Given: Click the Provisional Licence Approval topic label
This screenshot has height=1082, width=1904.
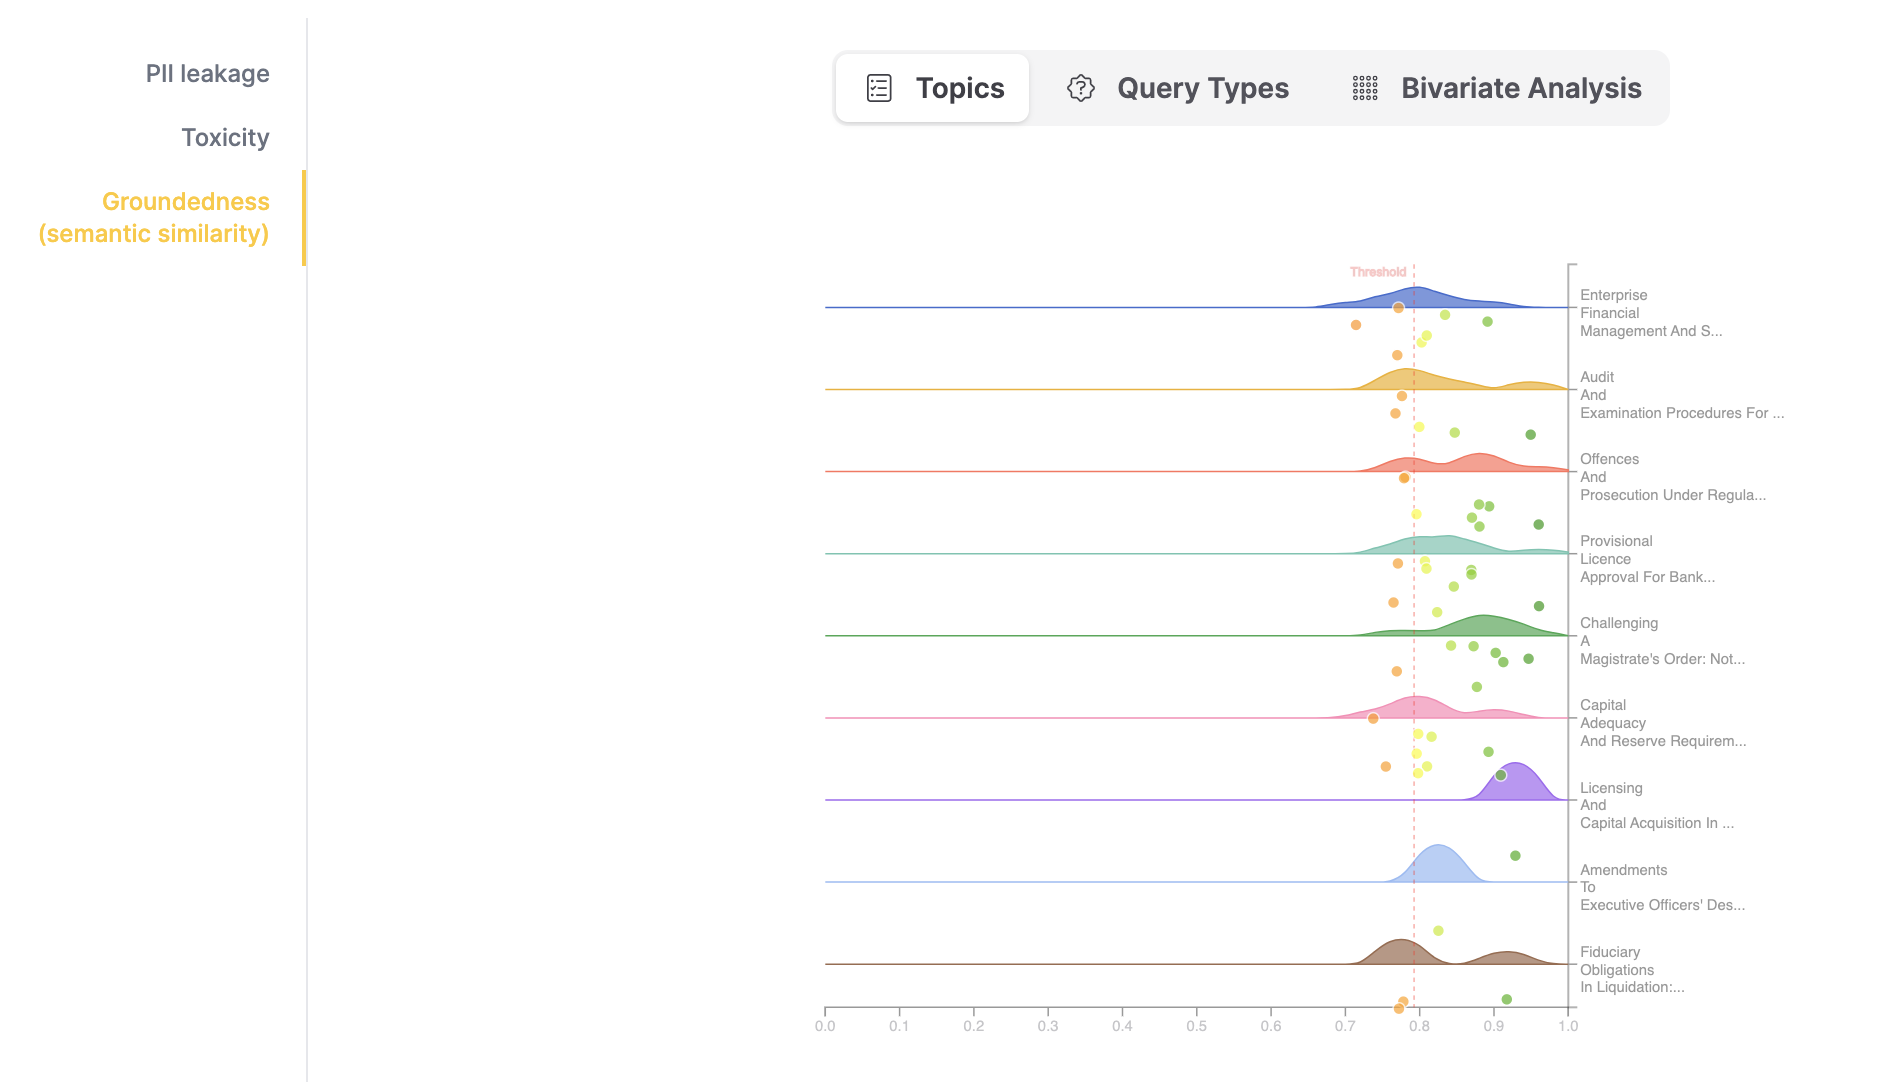Looking at the screenshot, I should click(1646, 559).
